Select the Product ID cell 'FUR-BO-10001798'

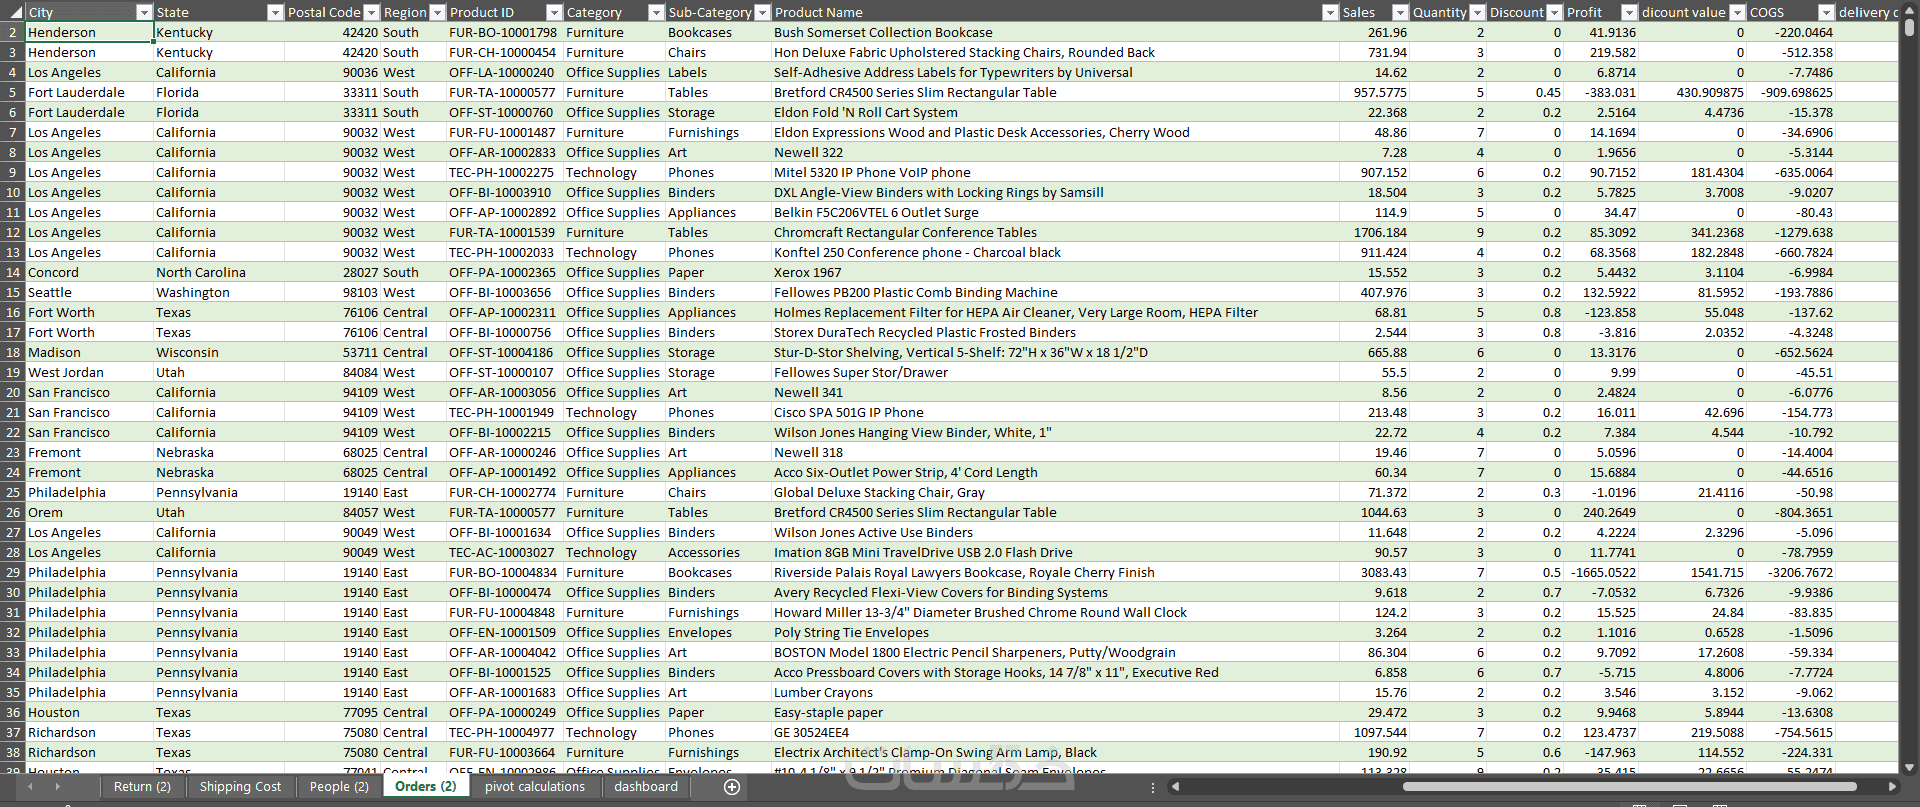pyautogui.click(x=505, y=32)
